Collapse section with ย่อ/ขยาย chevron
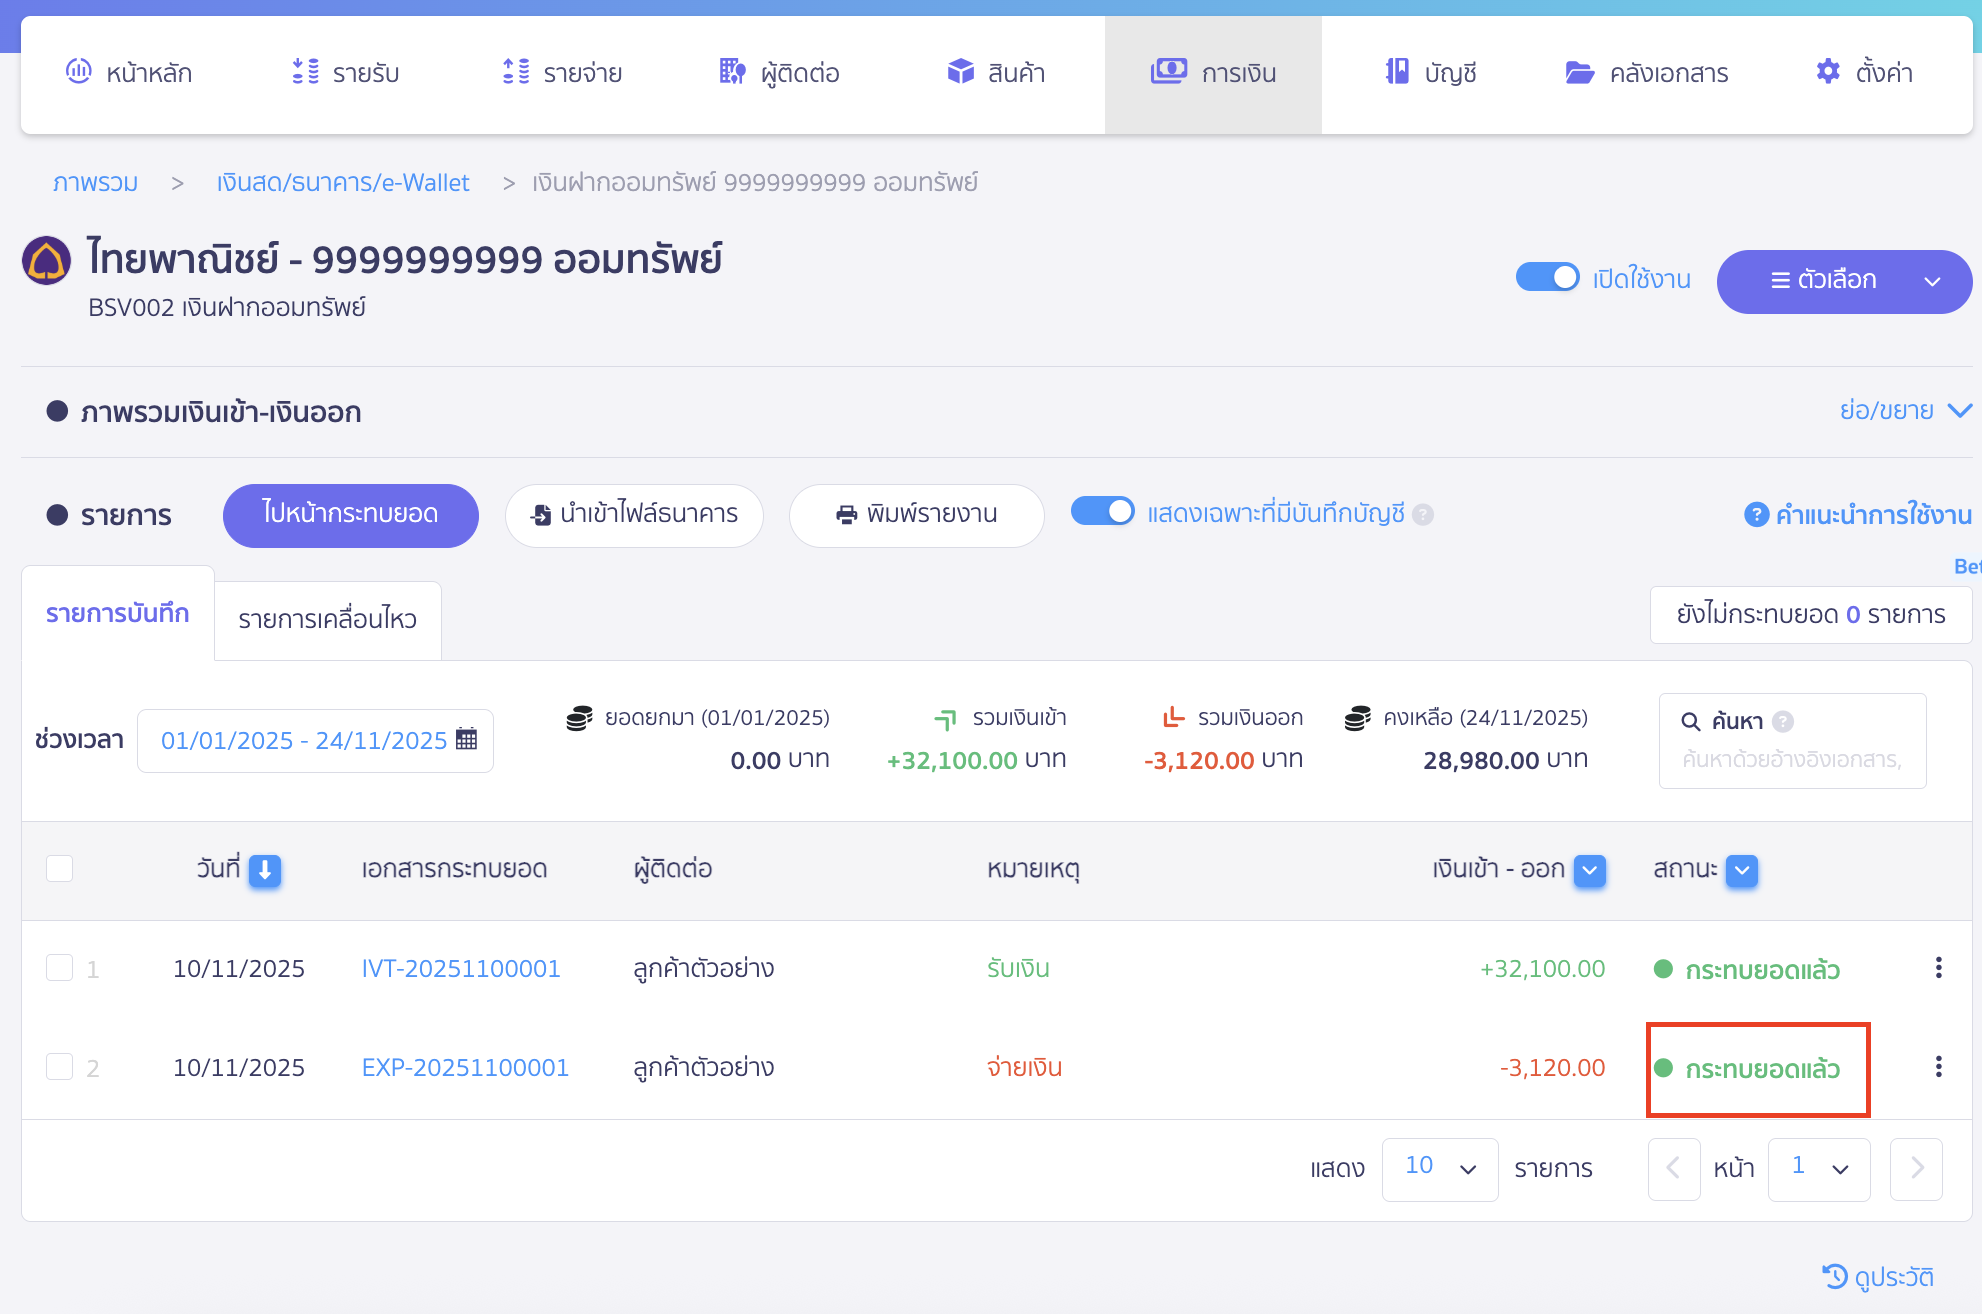Image resolution: width=1982 pixels, height=1314 pixels. (x=1959, y=410)
